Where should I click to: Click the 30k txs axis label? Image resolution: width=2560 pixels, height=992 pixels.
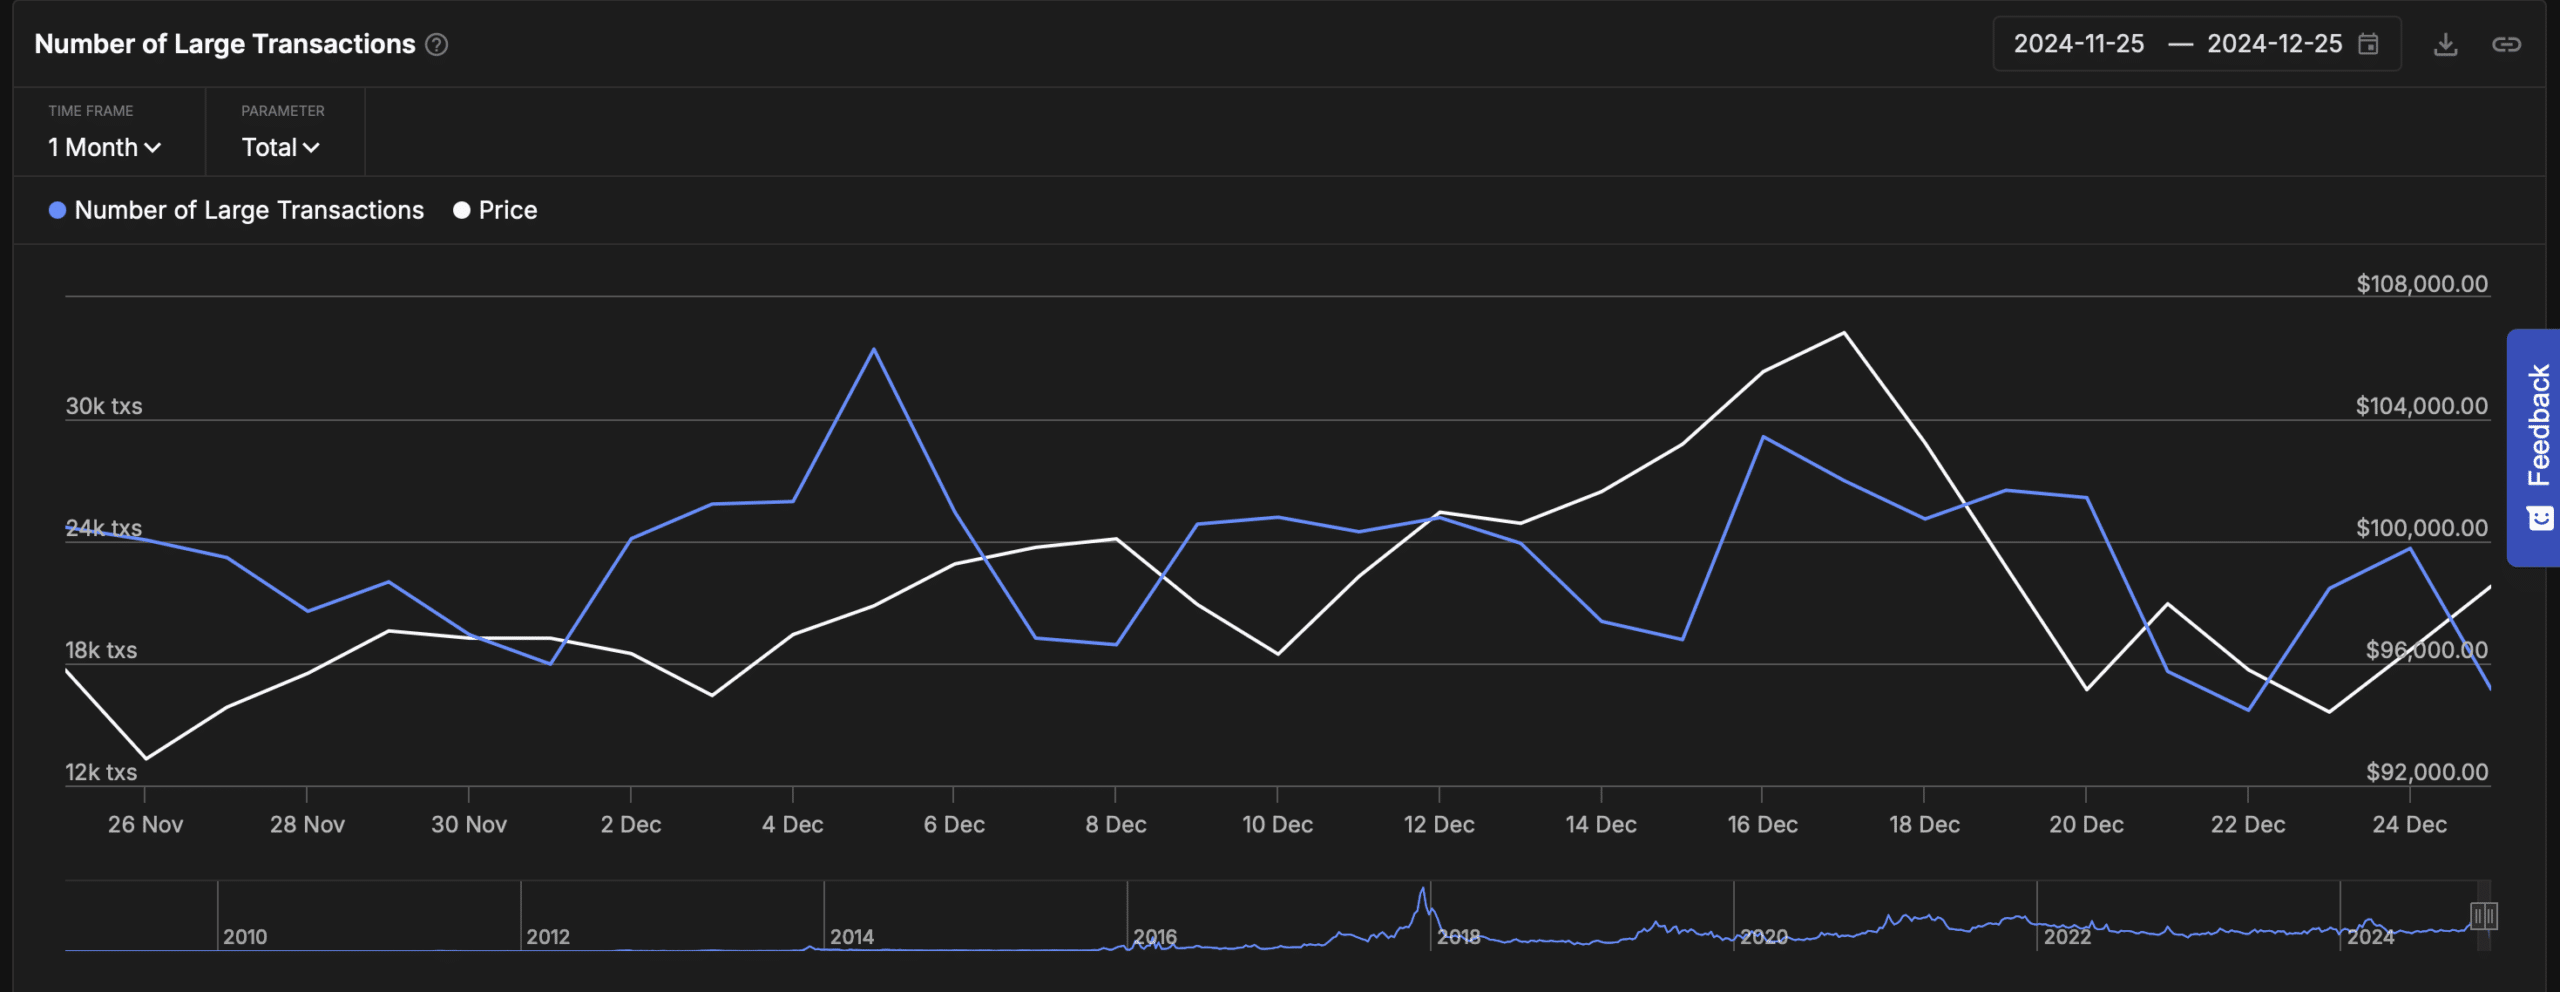104,406
